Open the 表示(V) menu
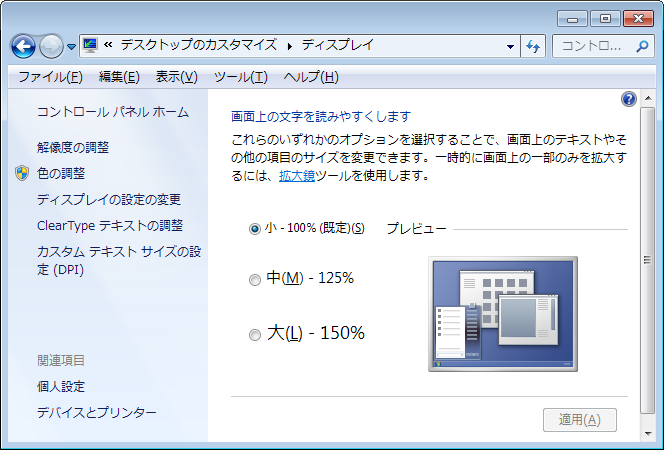This screenshot has height=450, width=664. click(177, 77)
